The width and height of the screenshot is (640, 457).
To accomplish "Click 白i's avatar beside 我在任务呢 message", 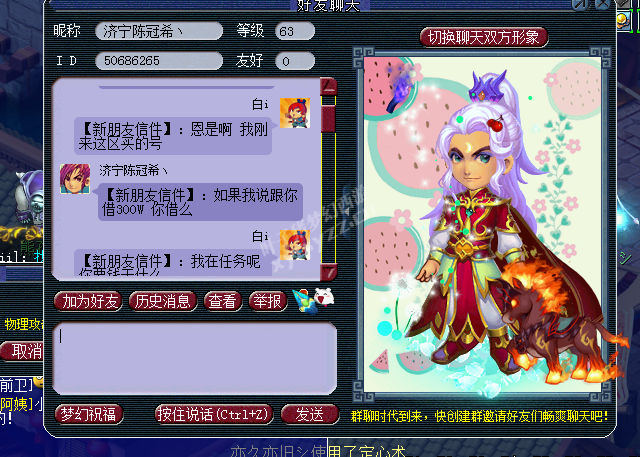I will click(x=295, y=245).
